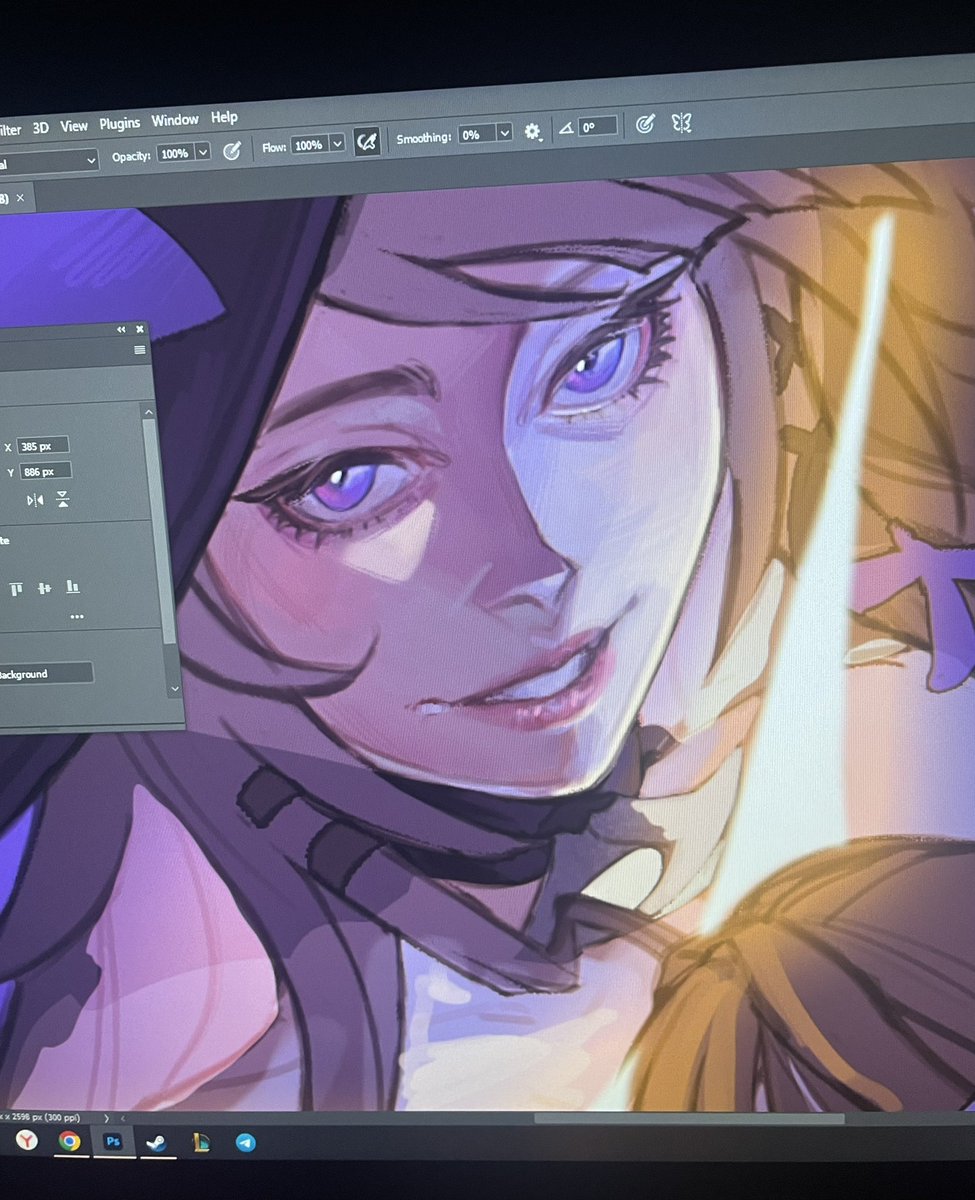This screenshot has width=975, height=1200.
Task: Show more align options ellipsis
Action: coord(77,617)
